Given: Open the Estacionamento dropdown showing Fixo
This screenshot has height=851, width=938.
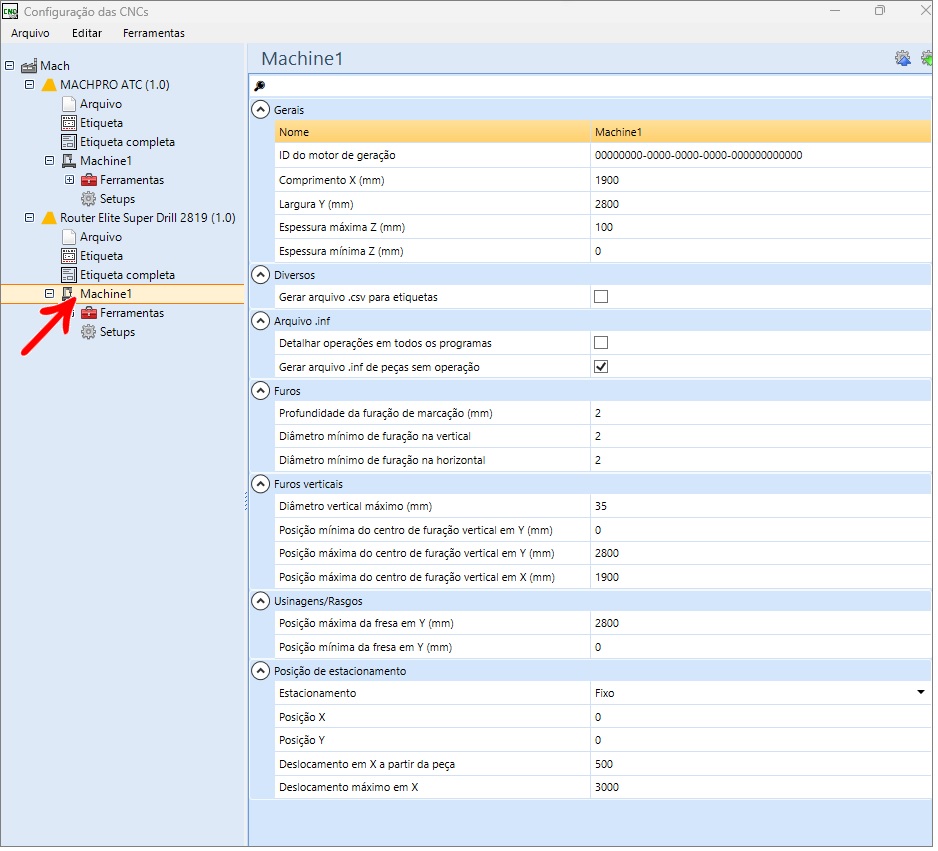Looking at the screenshot, I should [919, 693].
